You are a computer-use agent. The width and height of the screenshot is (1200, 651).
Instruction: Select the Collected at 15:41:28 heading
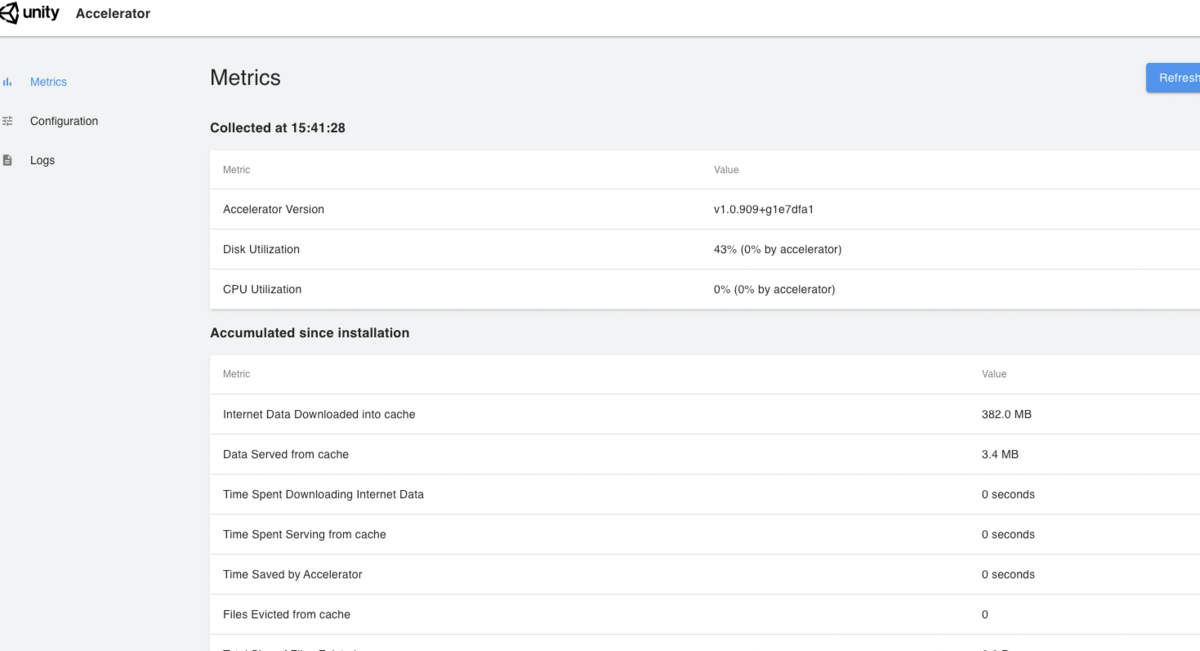coord(277,128)
